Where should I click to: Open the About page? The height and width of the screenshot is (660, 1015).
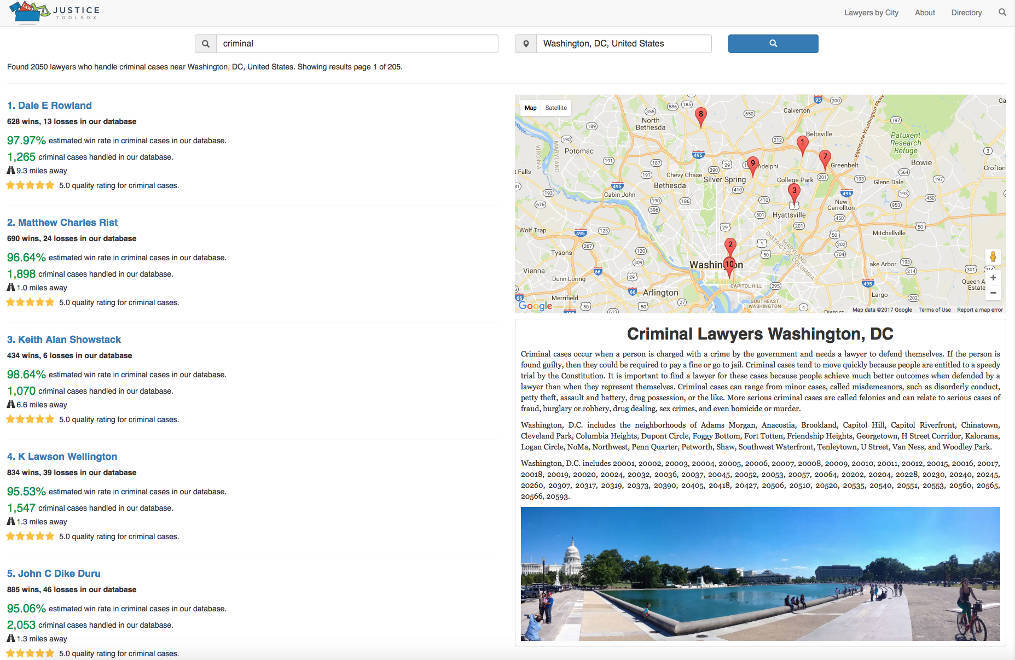(x=925, y=12)
